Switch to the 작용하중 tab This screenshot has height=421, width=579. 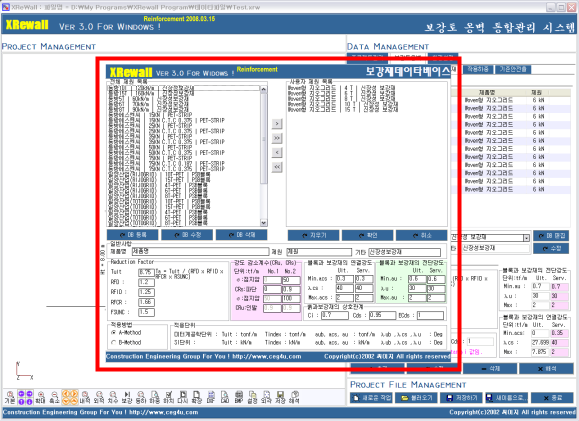click(x=478, y=69)
